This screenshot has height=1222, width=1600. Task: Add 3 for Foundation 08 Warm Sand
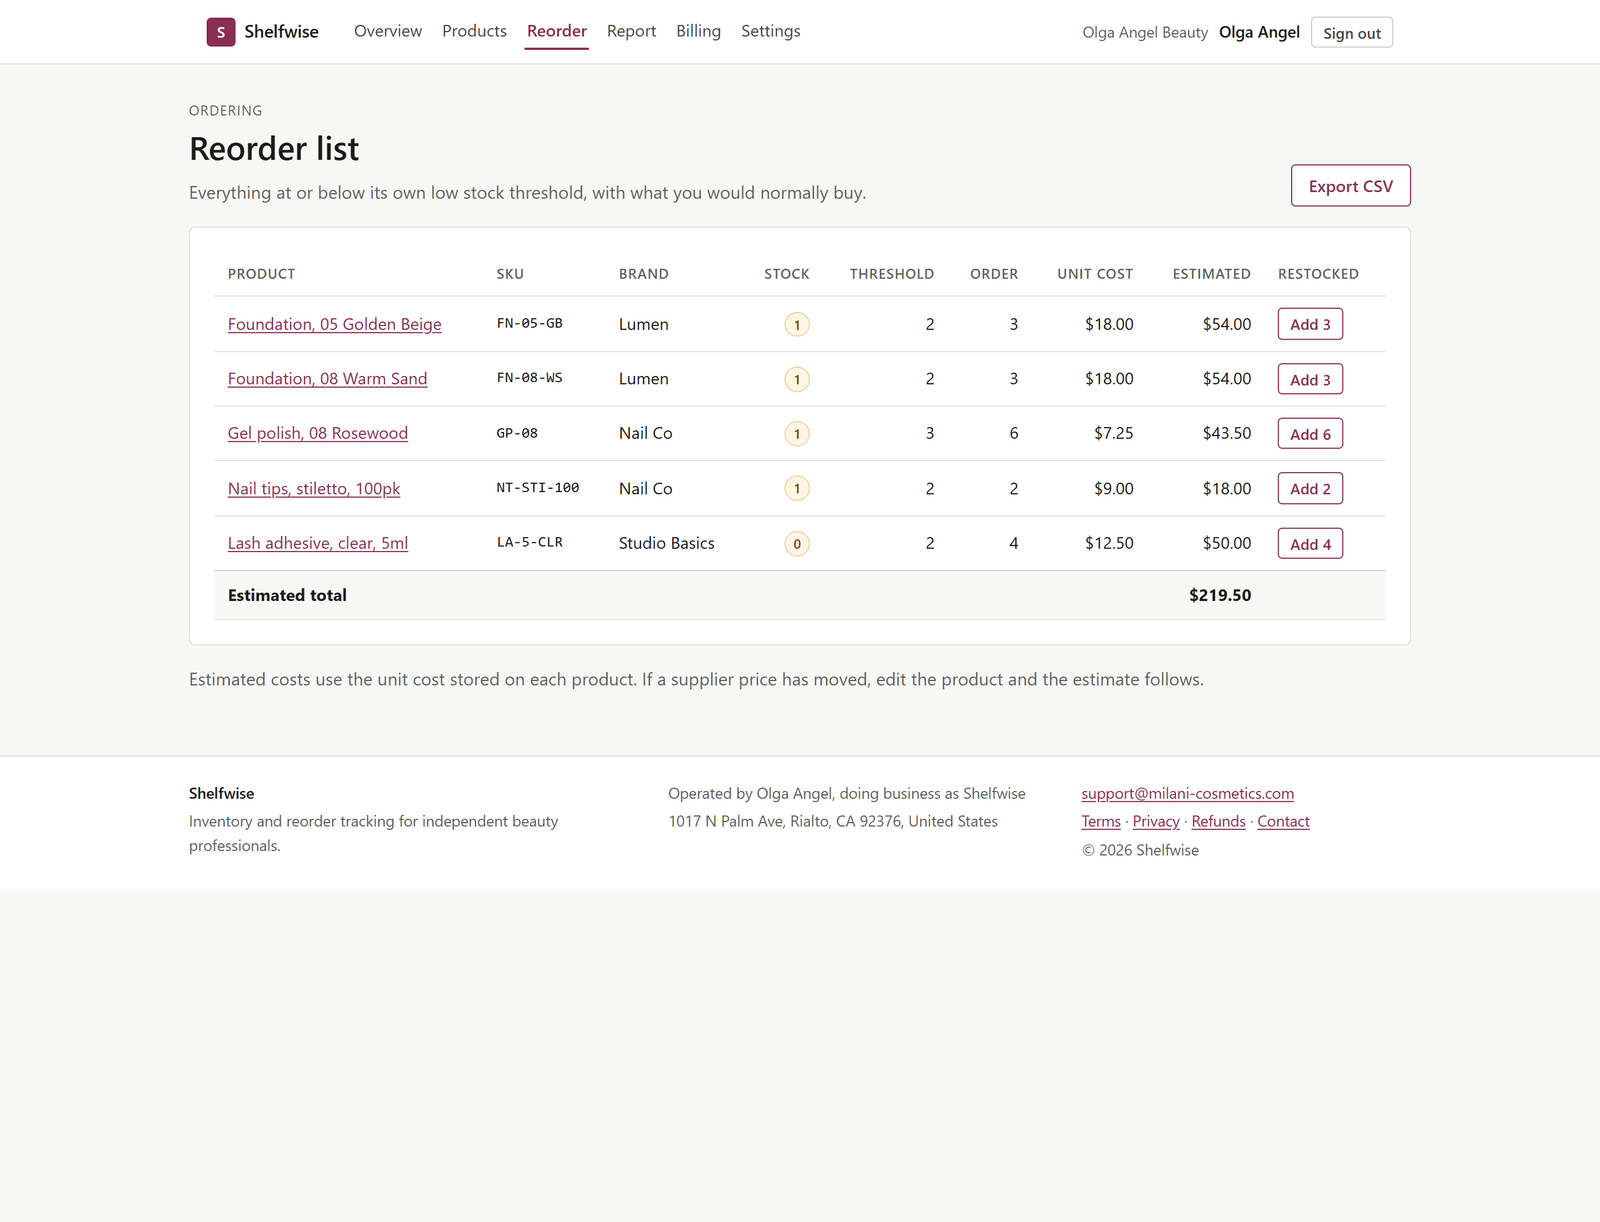1310,379
